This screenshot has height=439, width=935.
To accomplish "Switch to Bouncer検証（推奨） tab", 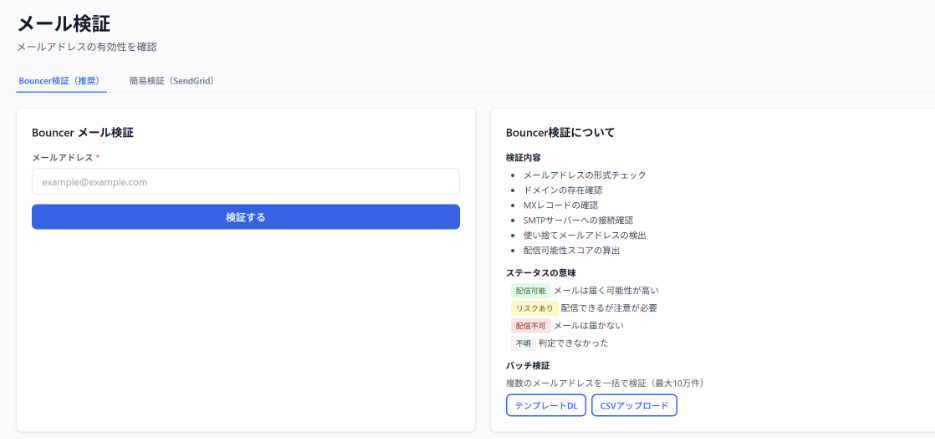I will (61, 81).
